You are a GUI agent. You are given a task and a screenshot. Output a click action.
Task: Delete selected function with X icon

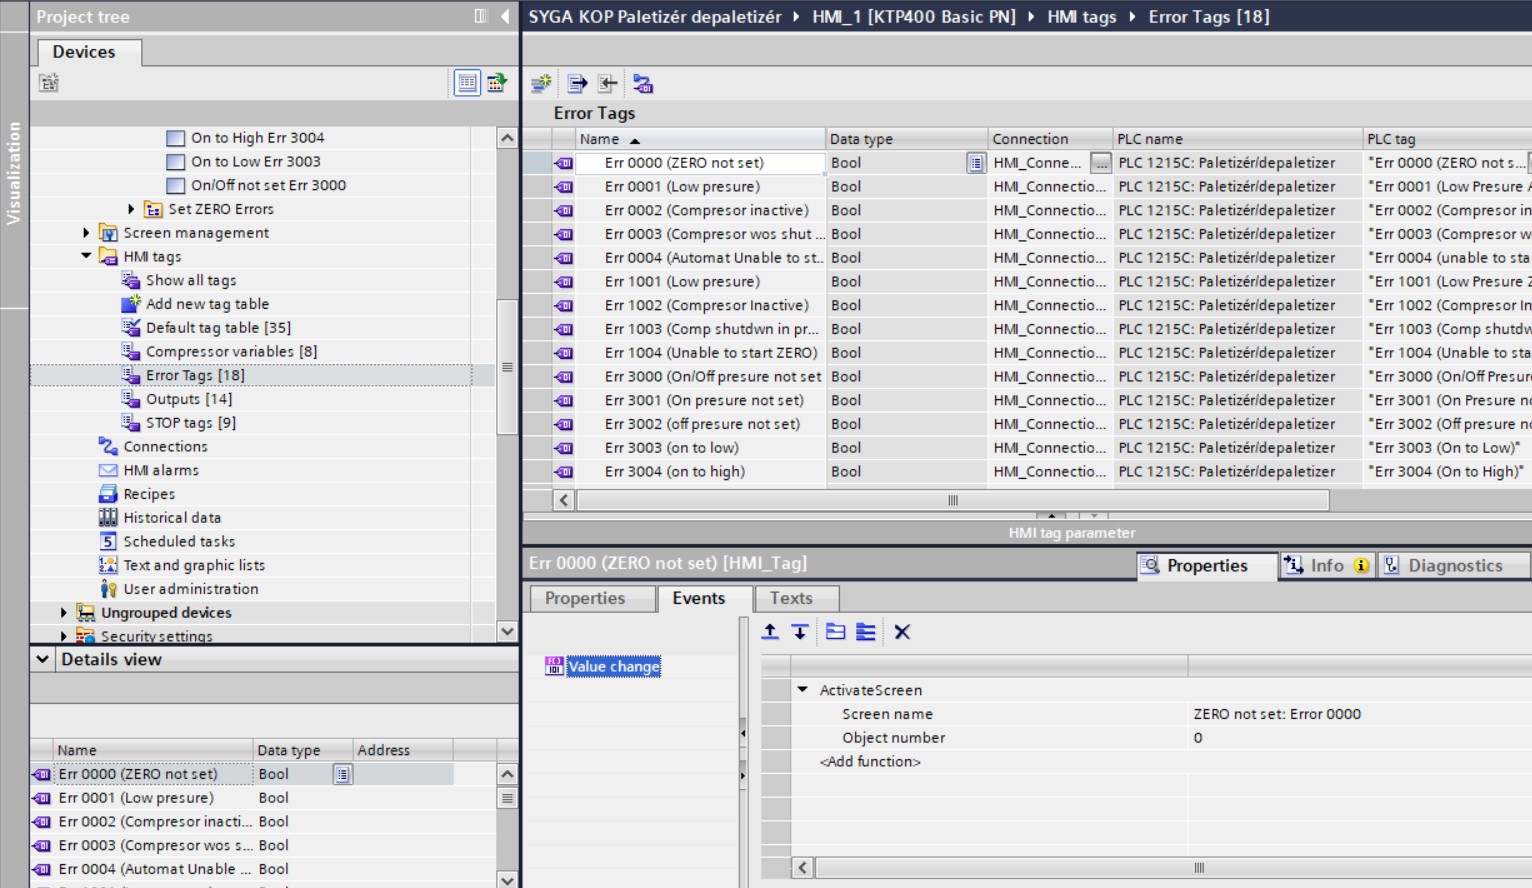[902, 632]
